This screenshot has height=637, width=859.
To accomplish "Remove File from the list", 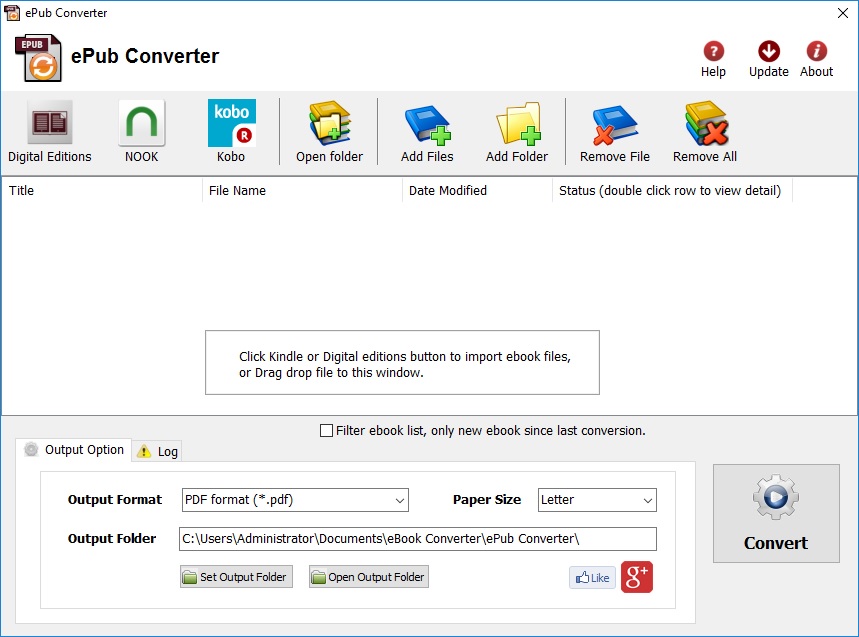I will pos(615,132).
